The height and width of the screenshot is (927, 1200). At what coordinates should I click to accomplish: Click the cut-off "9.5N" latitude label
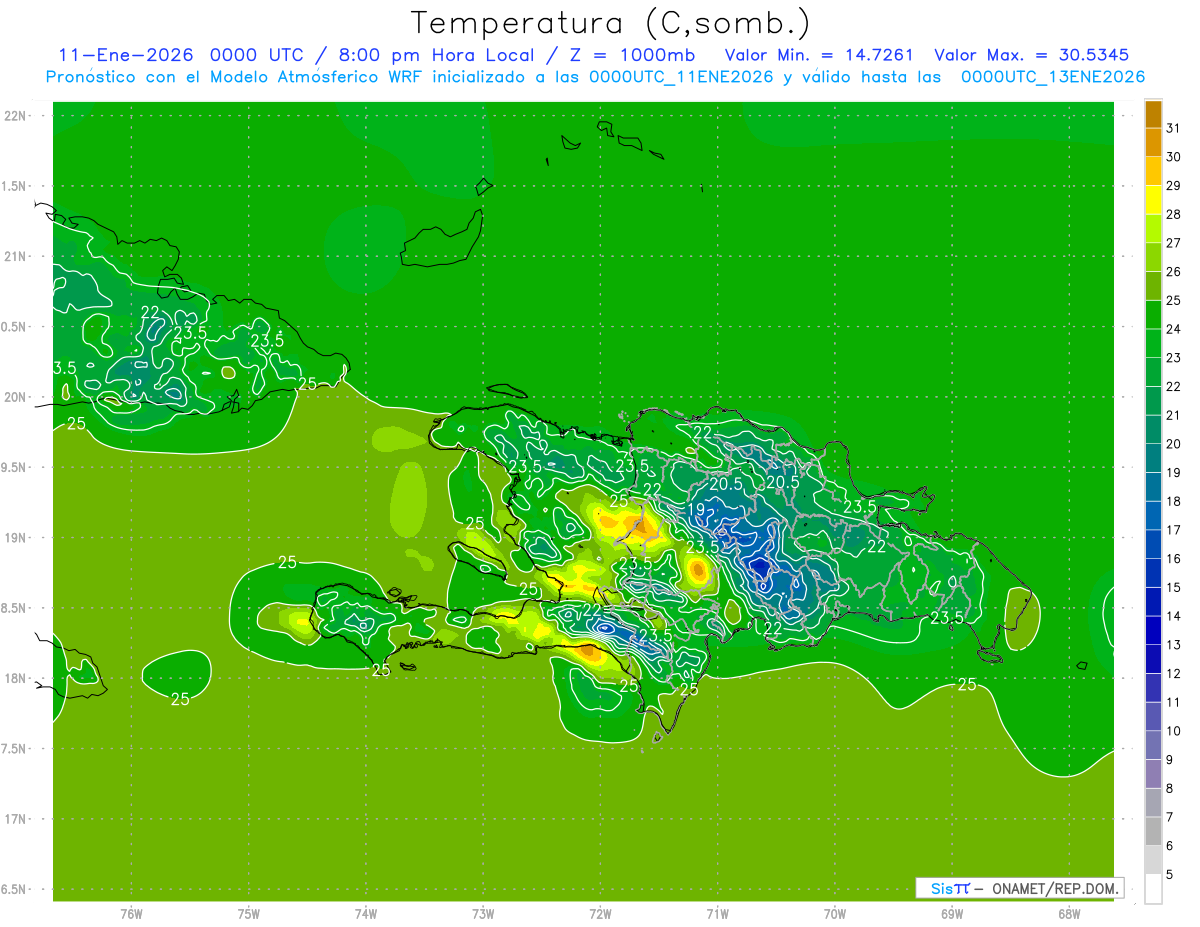pyautogui.click(x=15, y=467)
